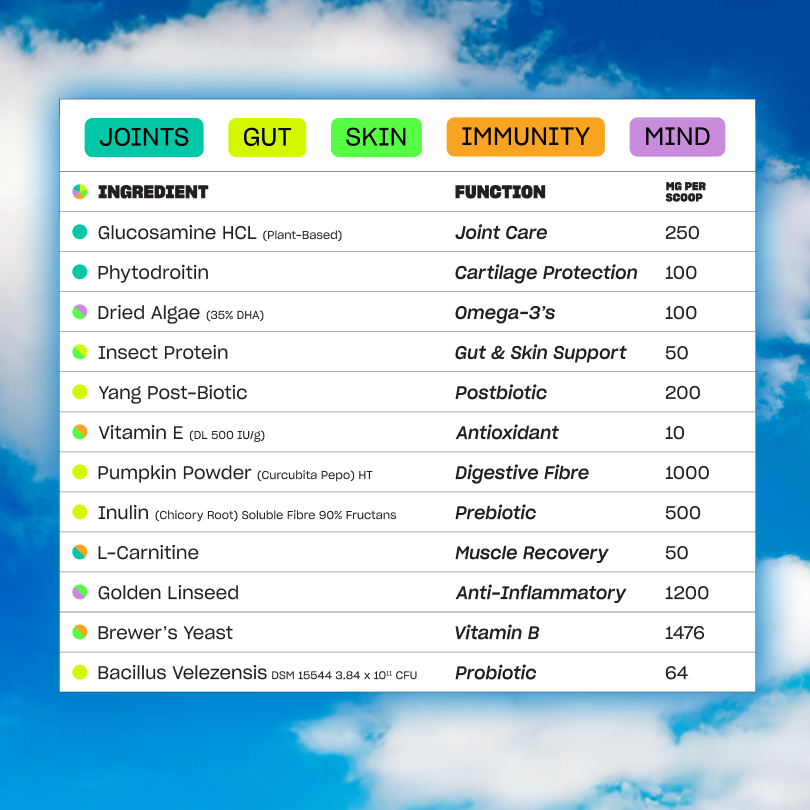Select the GUT category badge
The width and height of the screenshot is (810, 810).
click(x=267, y=137)
